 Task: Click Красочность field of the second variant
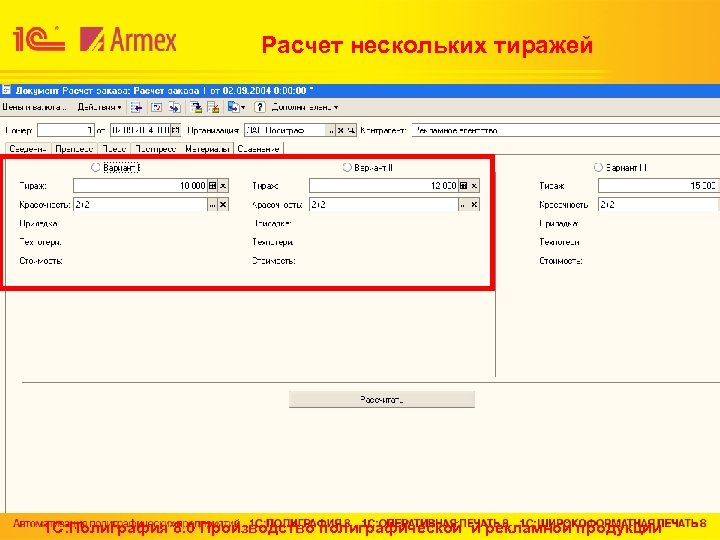point(383,204)
